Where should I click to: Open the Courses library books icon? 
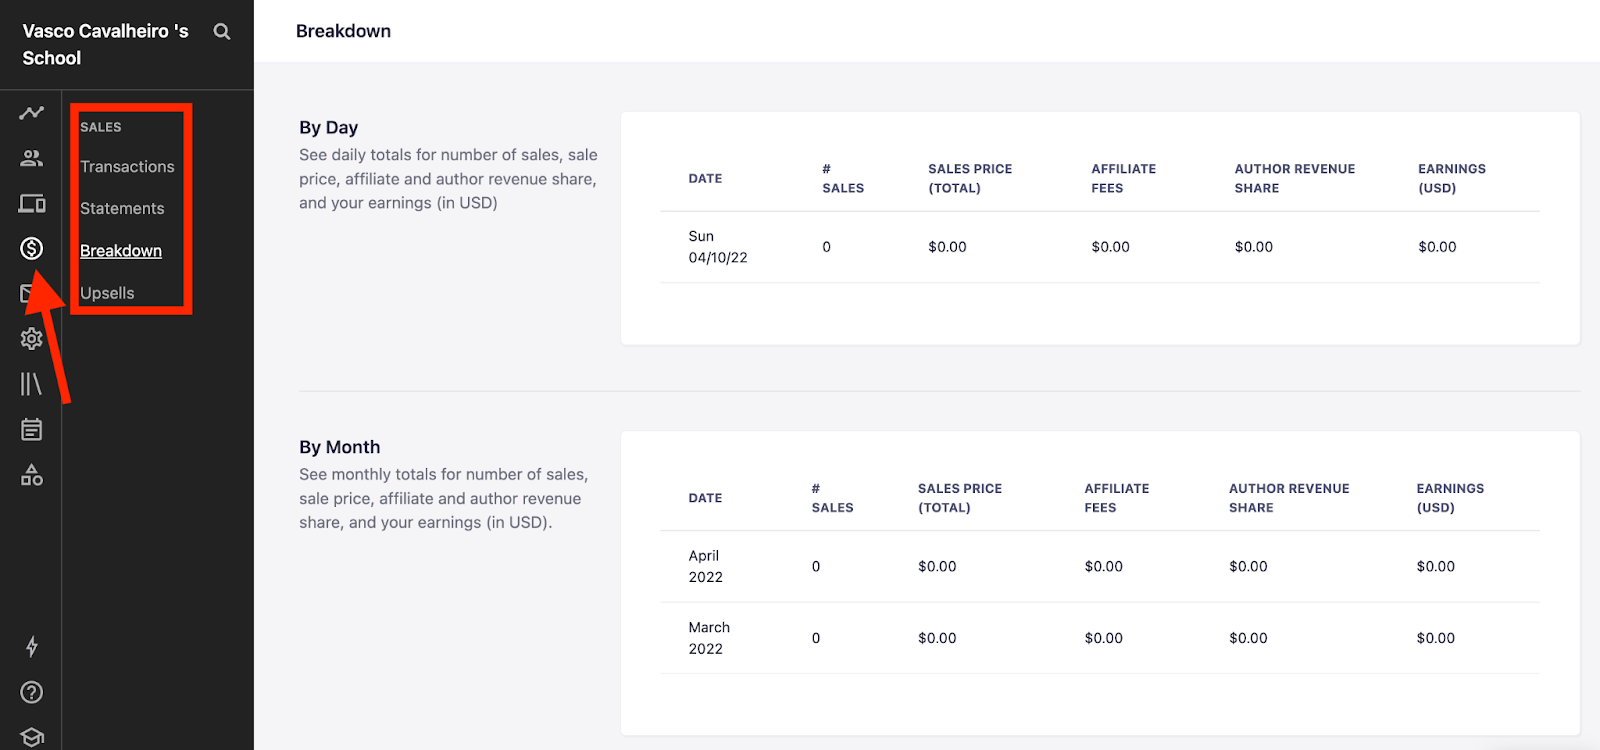[31, 384]
